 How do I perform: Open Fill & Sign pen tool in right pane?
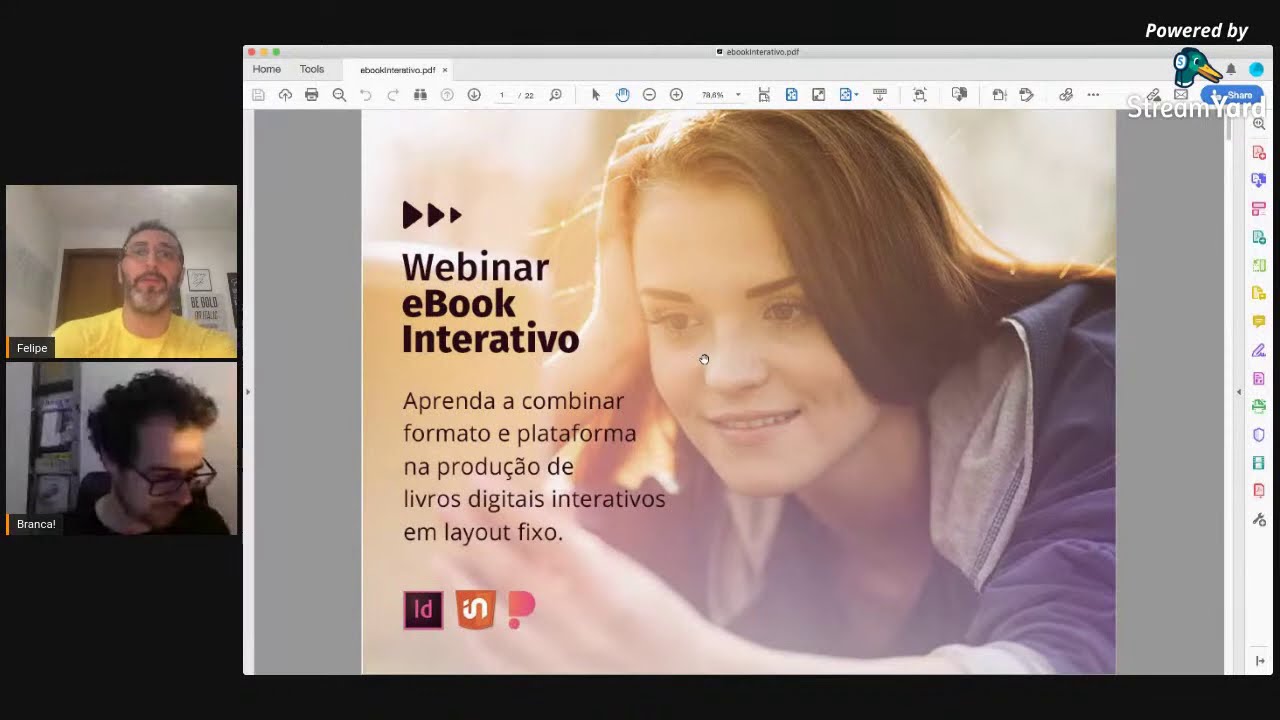click(x=1259, y=350)
